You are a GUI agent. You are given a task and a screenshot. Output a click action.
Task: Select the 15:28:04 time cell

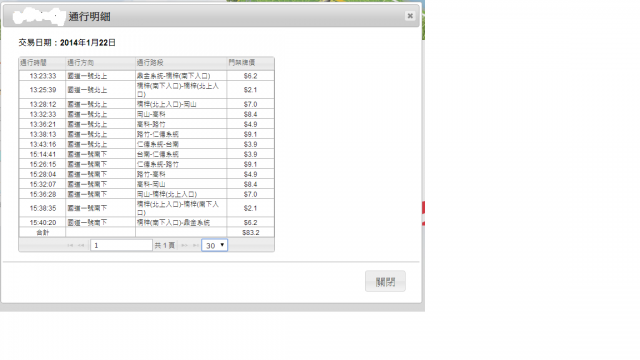[x=42, y=174]
